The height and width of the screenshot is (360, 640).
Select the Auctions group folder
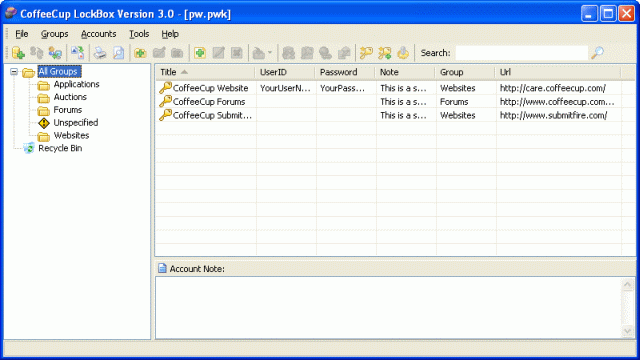(70, 97)
